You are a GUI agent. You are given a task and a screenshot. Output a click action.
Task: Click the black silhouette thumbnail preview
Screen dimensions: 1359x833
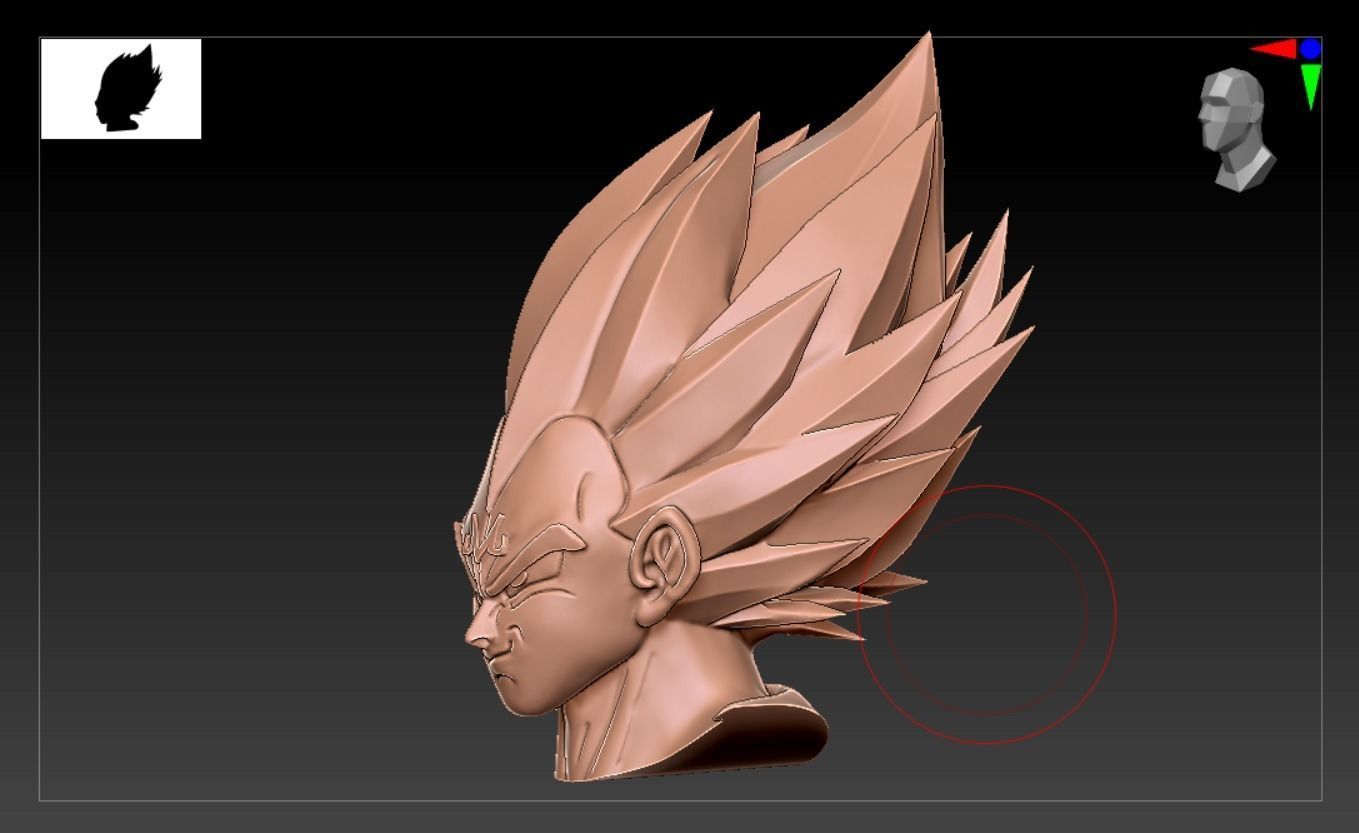coord(121,89)
